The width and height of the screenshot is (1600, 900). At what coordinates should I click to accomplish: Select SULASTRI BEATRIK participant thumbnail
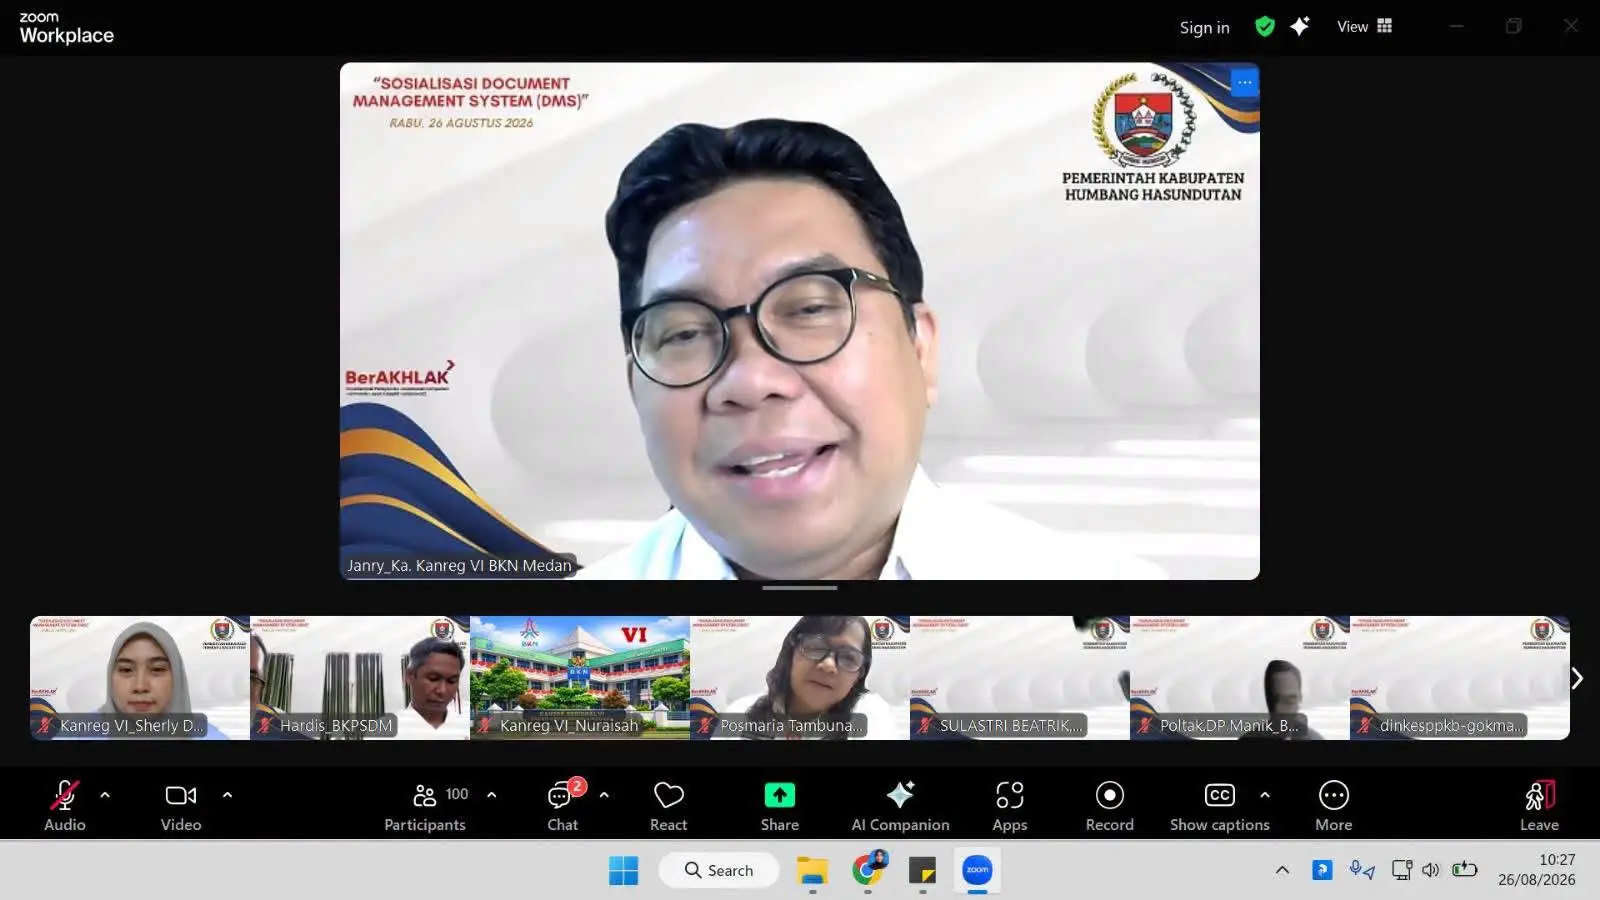coord(1020,678)
